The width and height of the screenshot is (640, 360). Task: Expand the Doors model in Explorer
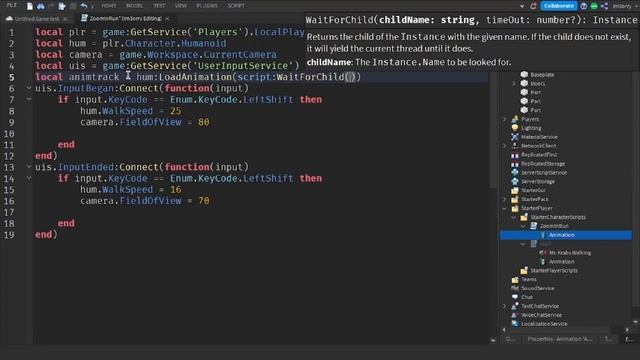click(514, 83)
